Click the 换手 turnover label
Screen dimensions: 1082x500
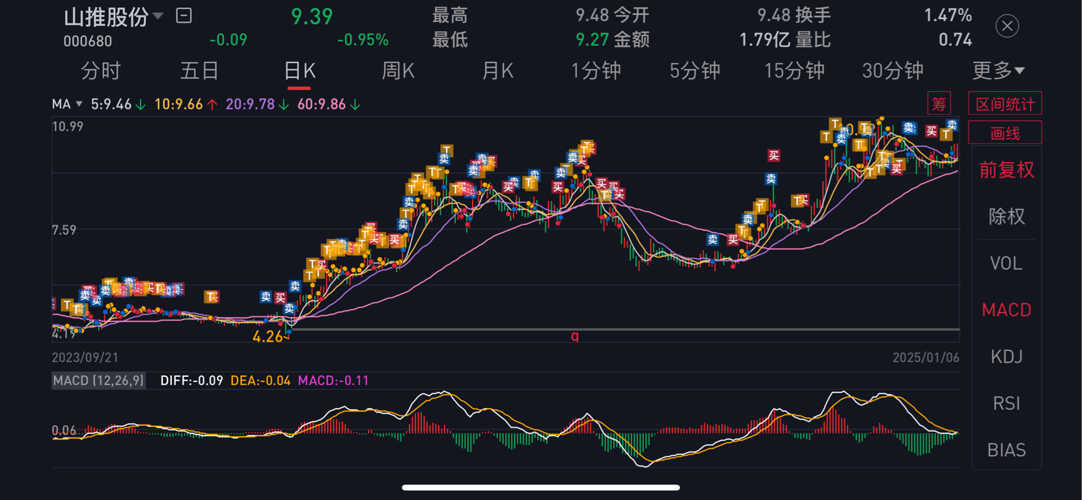pos(813,15)
